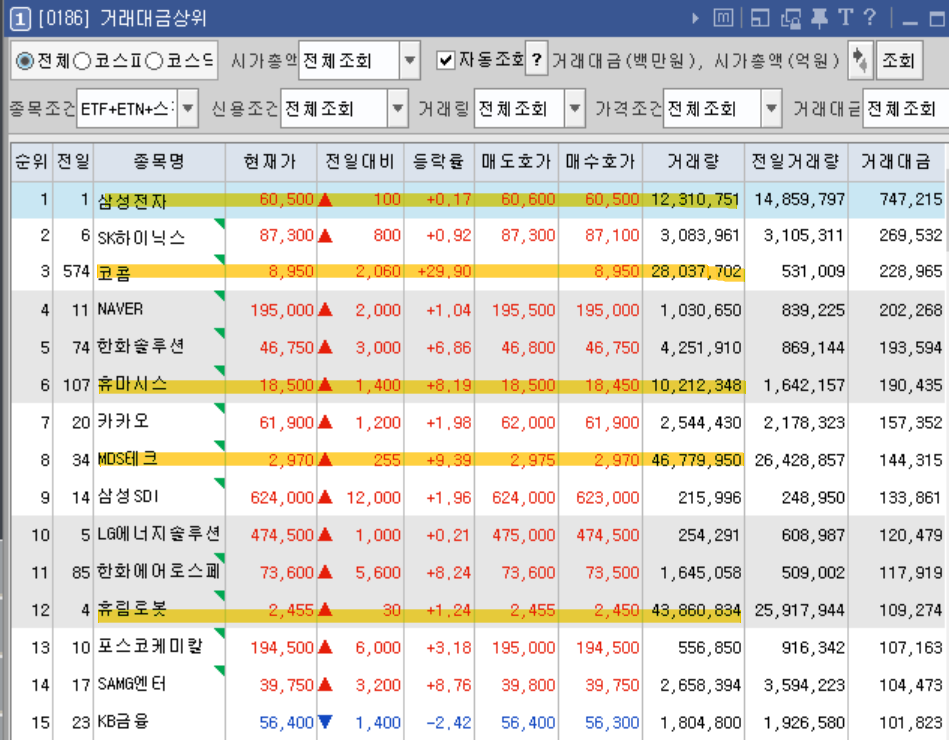Select the 전체 radio button

25,61
